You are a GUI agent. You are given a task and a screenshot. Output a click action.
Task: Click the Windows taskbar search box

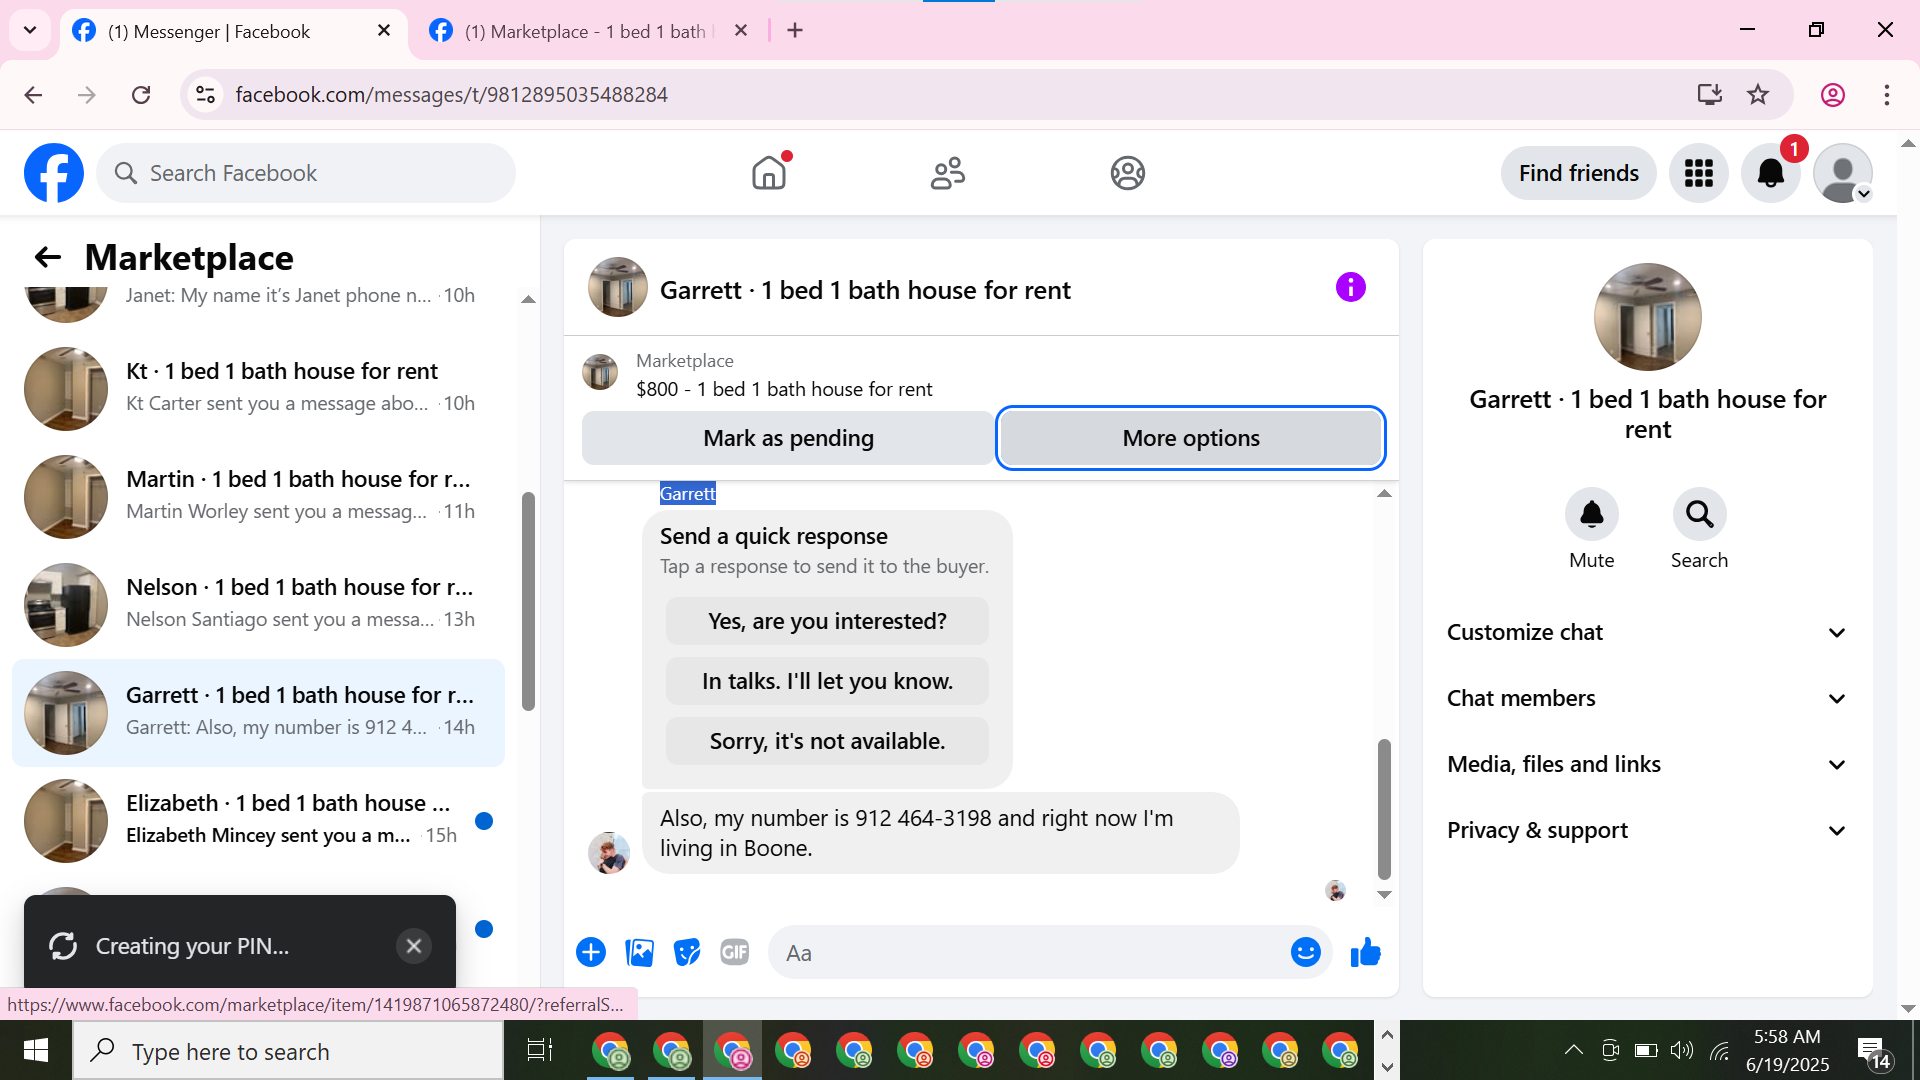point(288,1050)
